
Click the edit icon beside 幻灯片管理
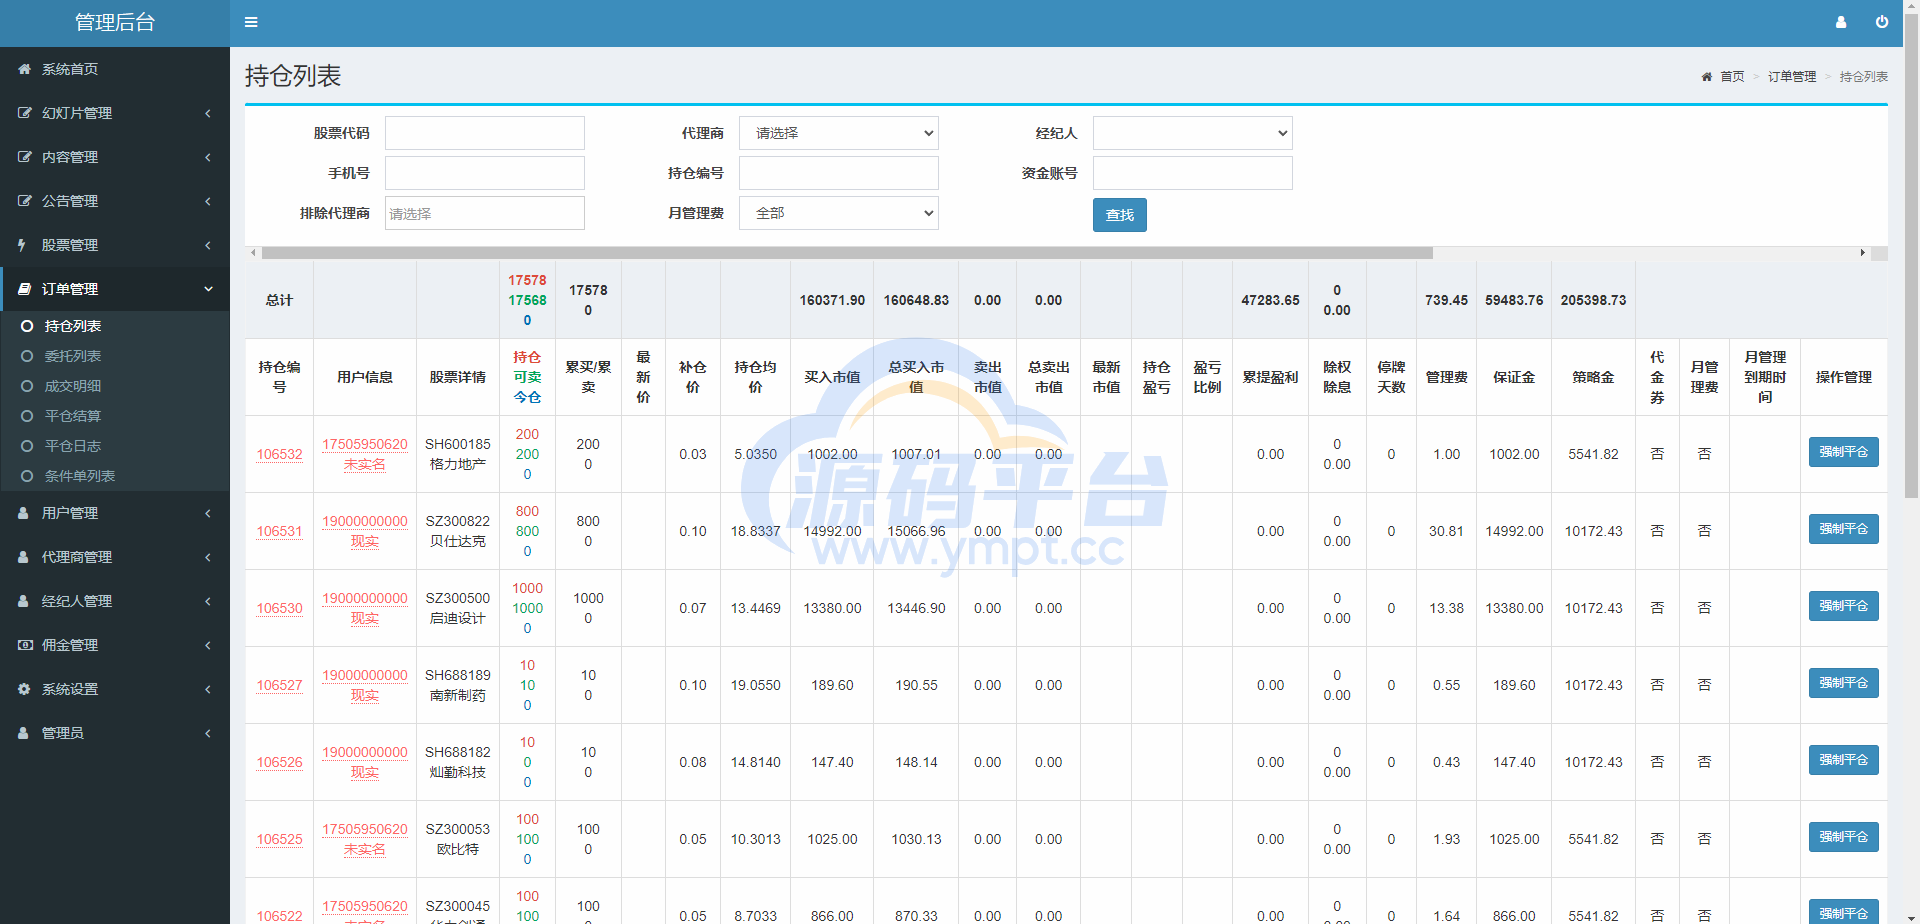(x=24, y=113)
